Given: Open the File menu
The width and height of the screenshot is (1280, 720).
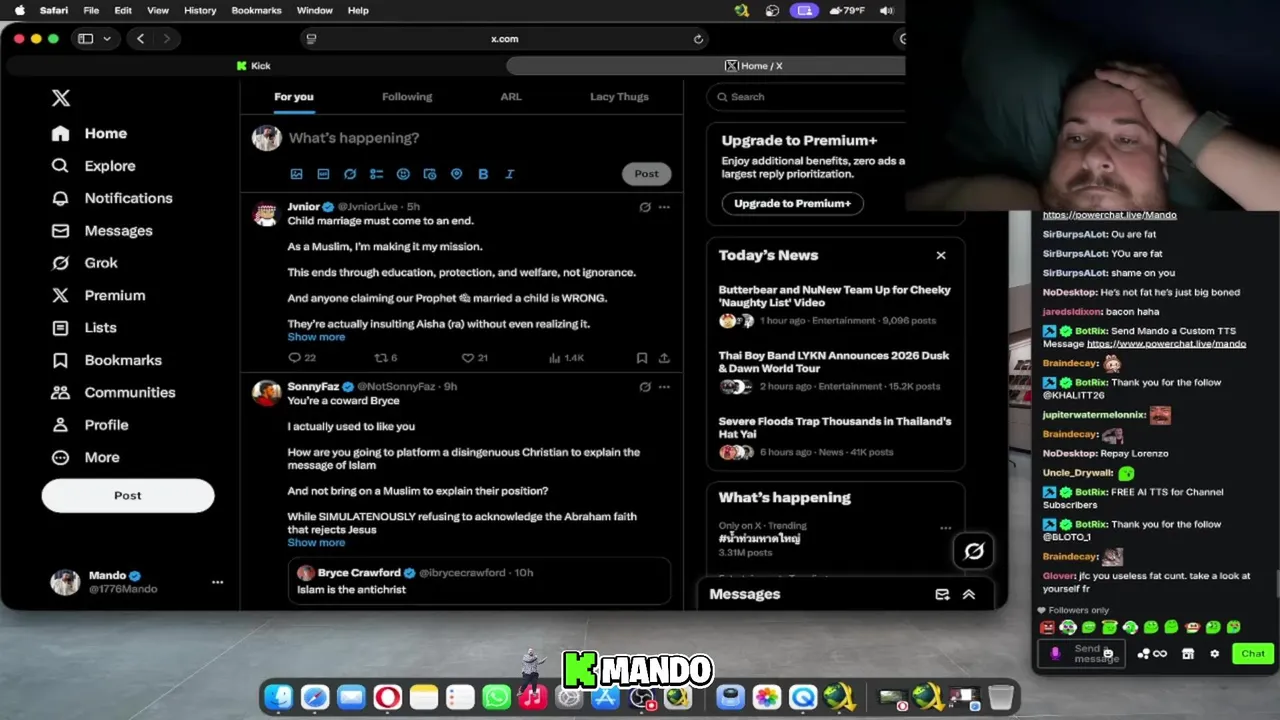Looking at the screenshot, I should coord(91,10).
